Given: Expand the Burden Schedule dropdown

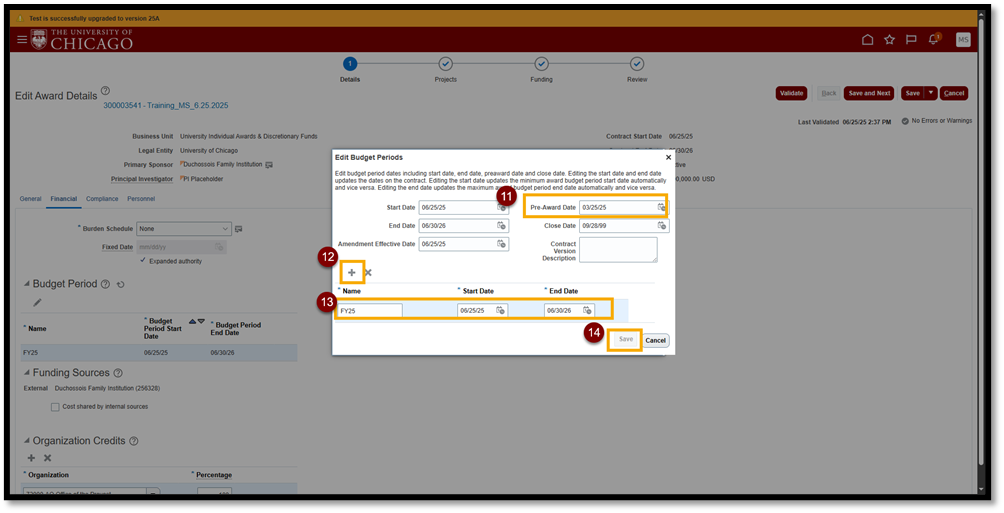Looking at the screenshot, I should [x=224, y=228].
